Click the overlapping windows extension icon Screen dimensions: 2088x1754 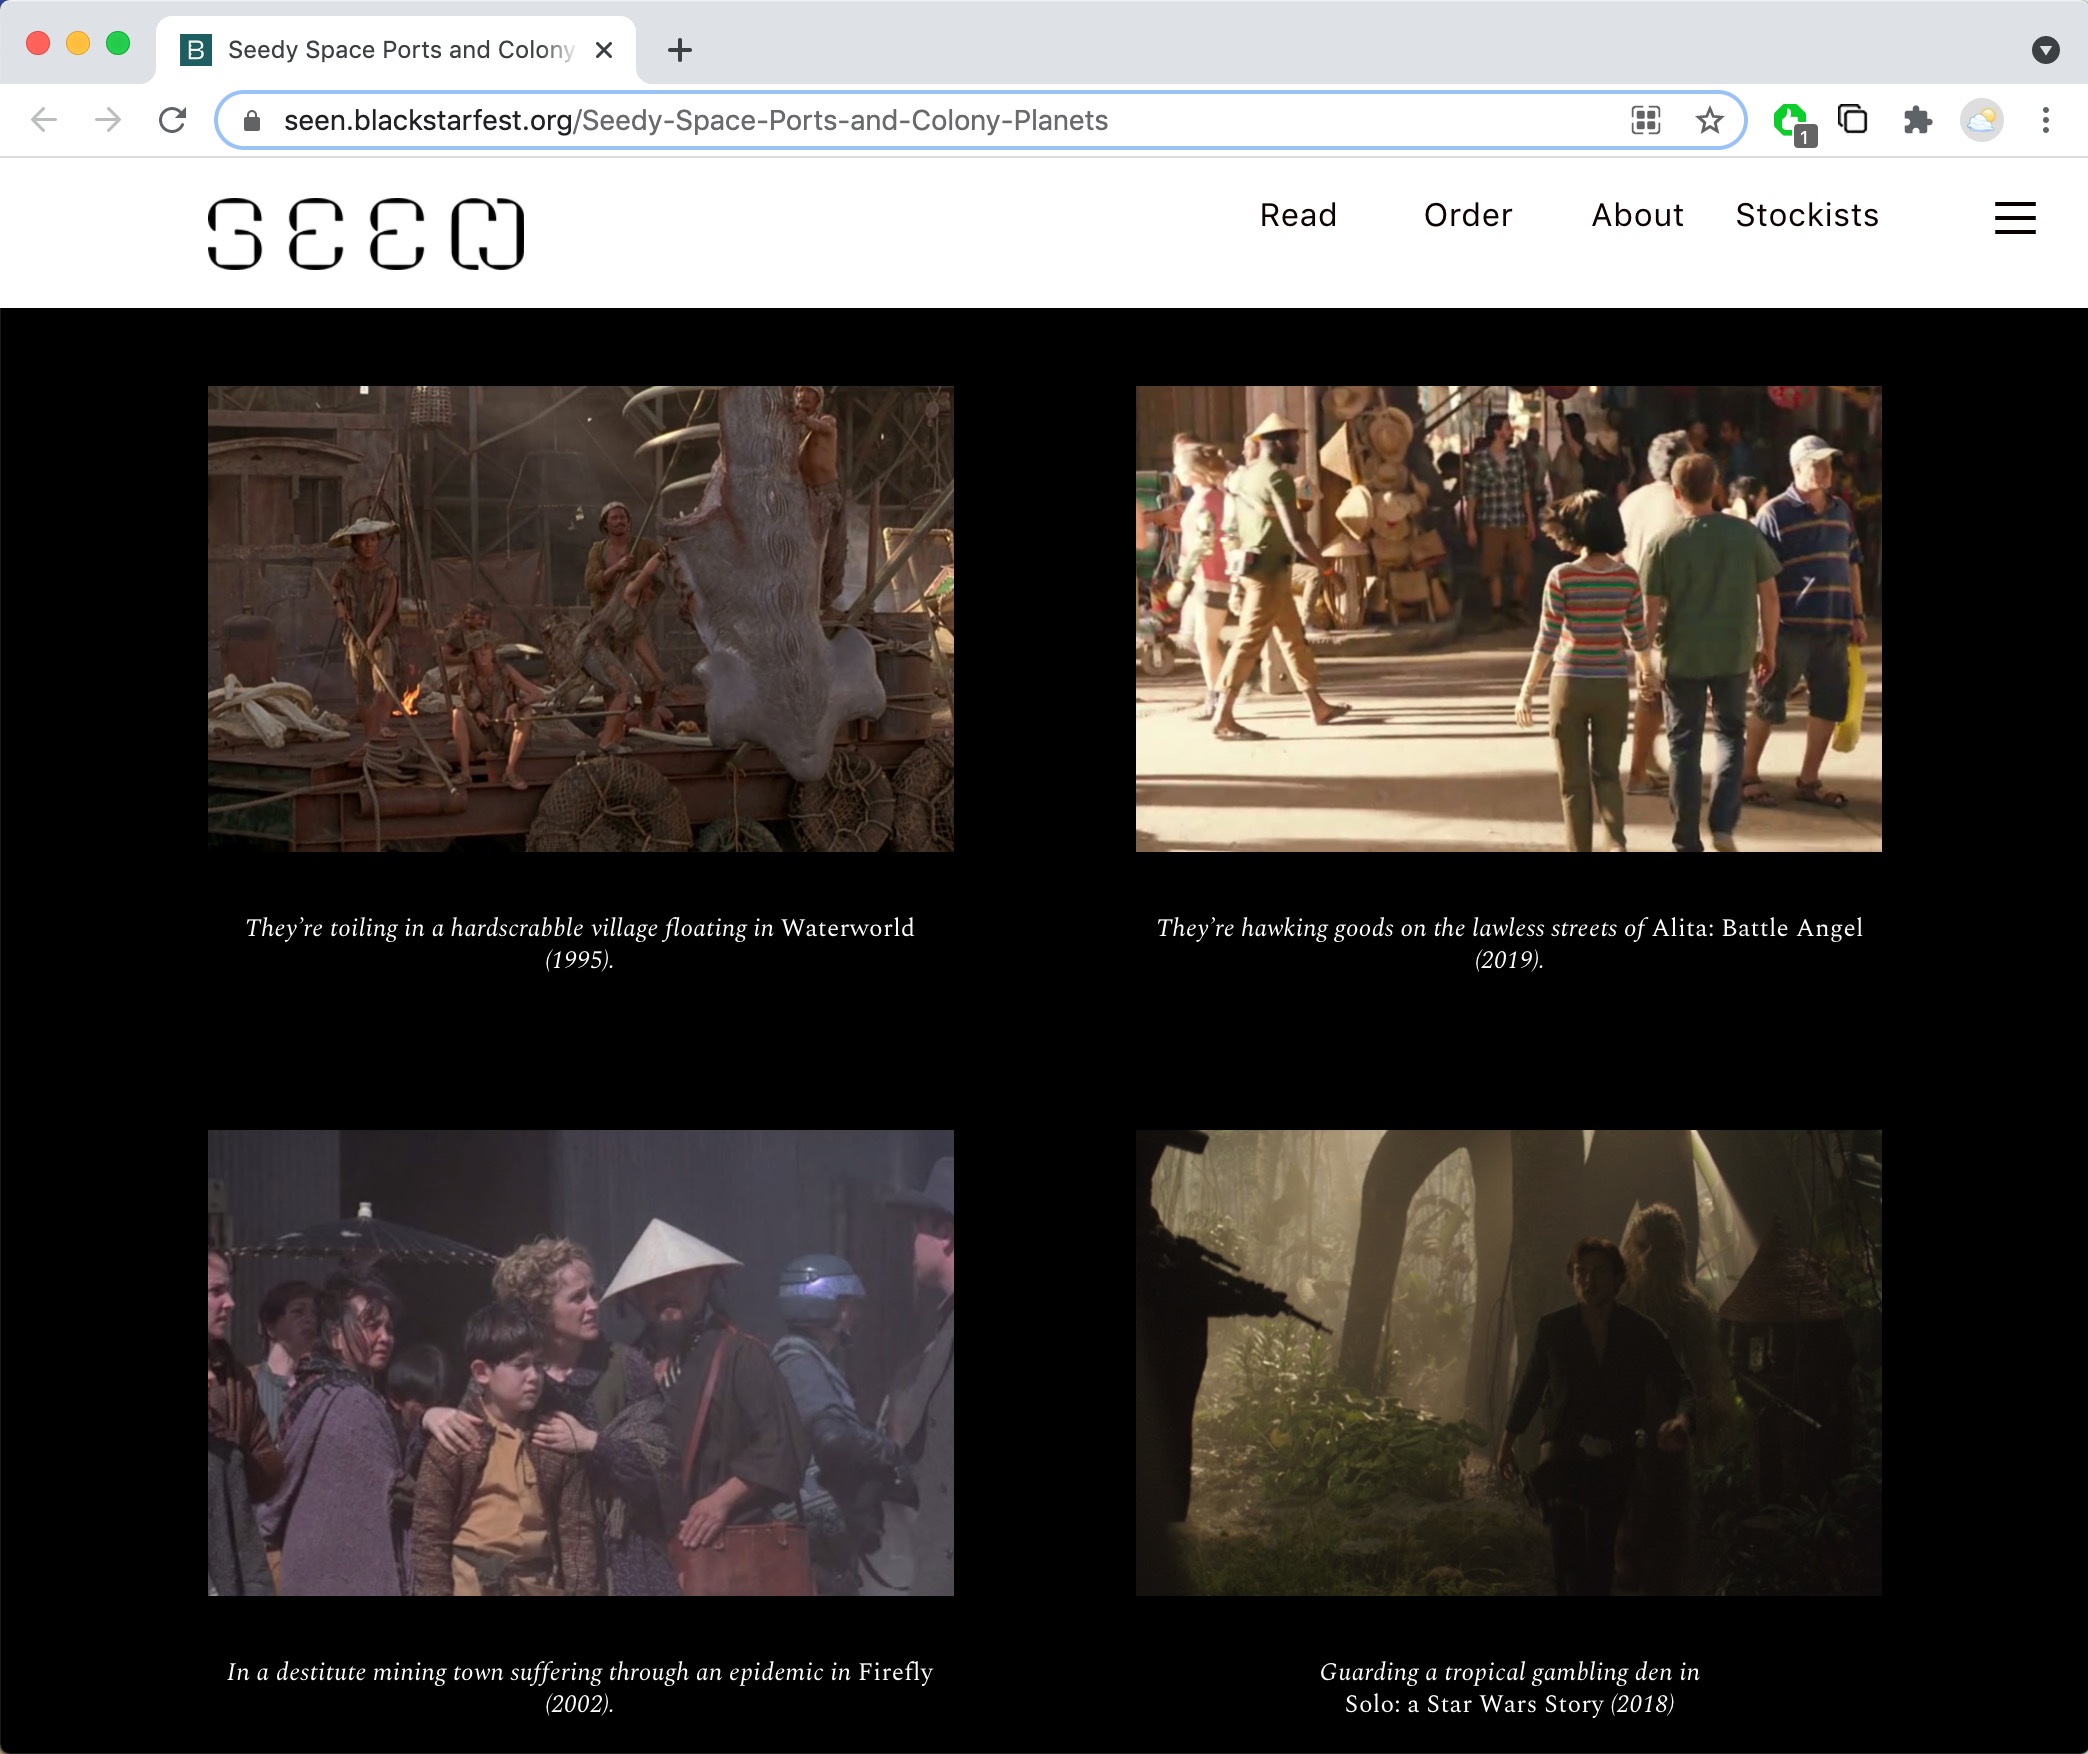coord(1853,120)
